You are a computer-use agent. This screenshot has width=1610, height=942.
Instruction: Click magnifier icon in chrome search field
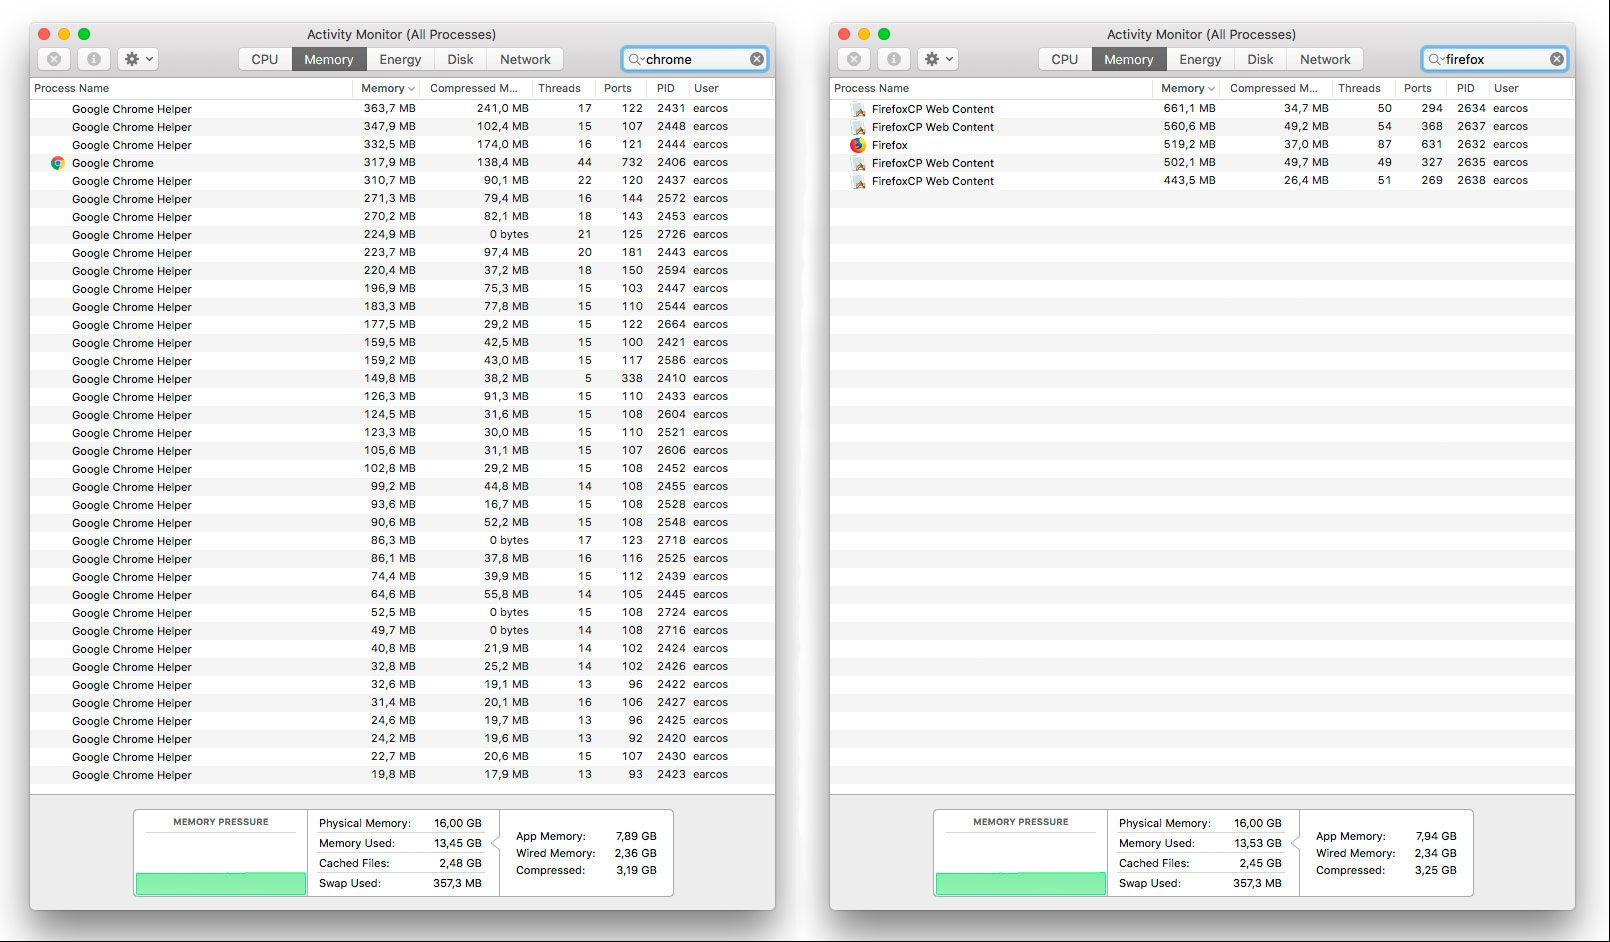pyautogui.click(x=635, y=59)
